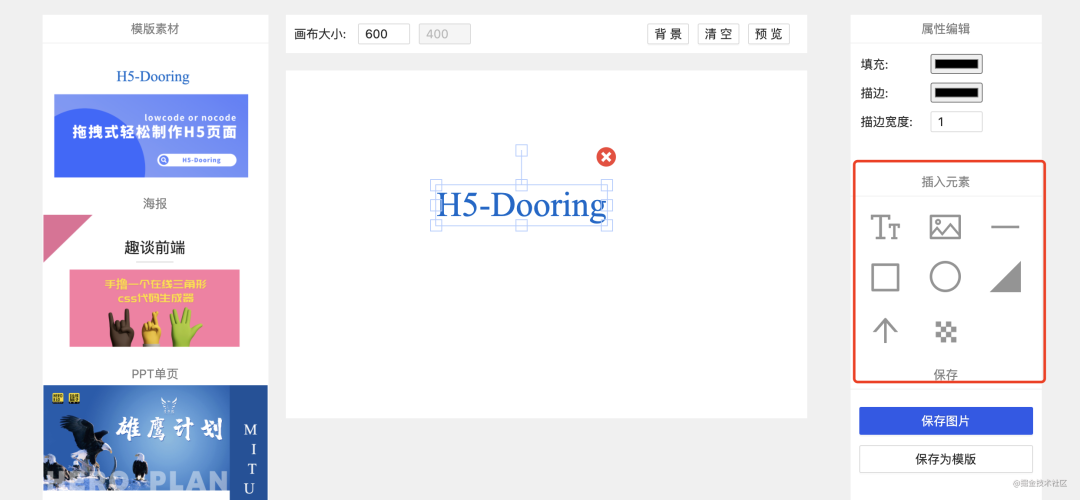Click the 保存为模版 button
This screenshot has width=1080, height=500.
[x=946, y=459]
